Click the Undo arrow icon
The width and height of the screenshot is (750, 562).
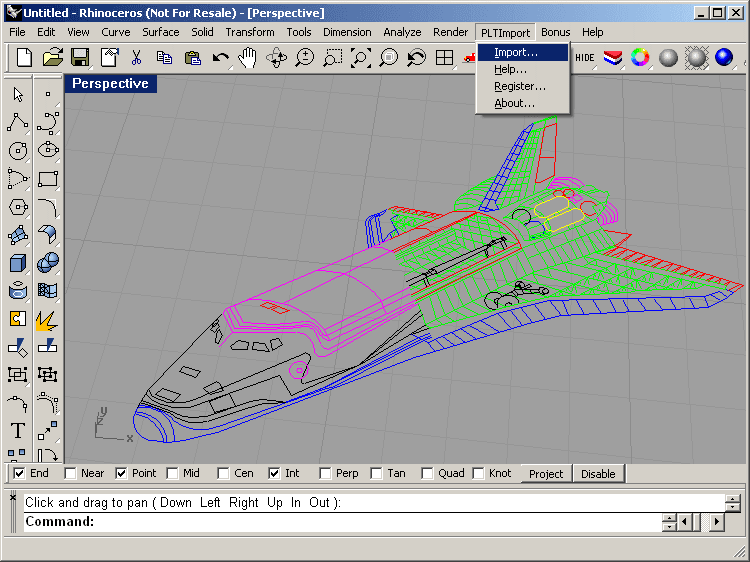click(x=220, y=58)
